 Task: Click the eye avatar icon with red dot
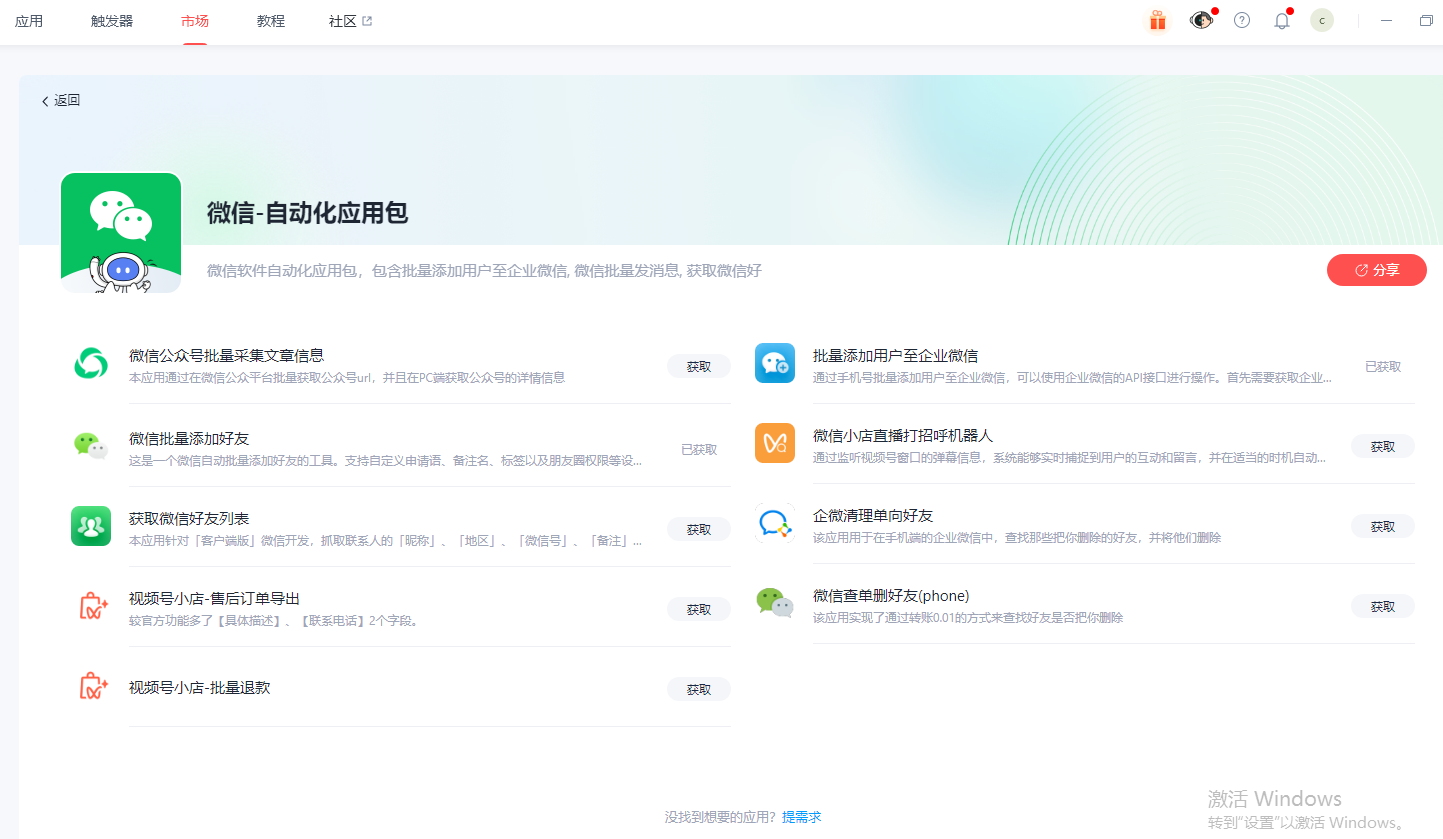1201,20
